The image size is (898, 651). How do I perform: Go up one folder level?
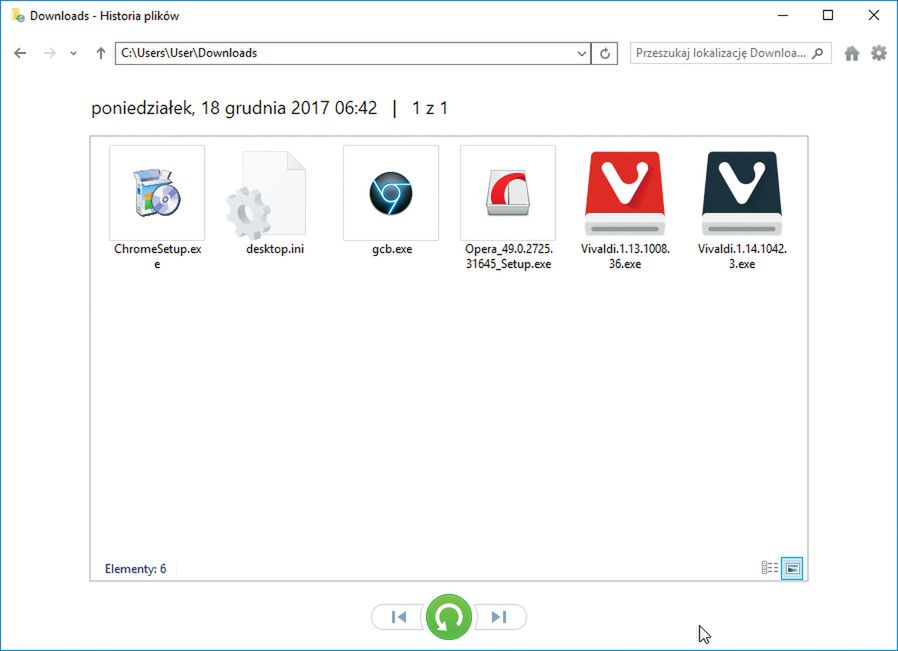click(101, 53)
